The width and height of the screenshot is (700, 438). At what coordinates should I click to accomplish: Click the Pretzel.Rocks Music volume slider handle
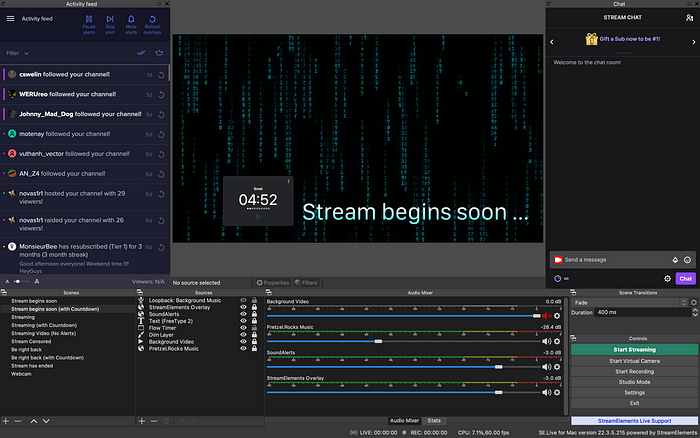point(378,342)
